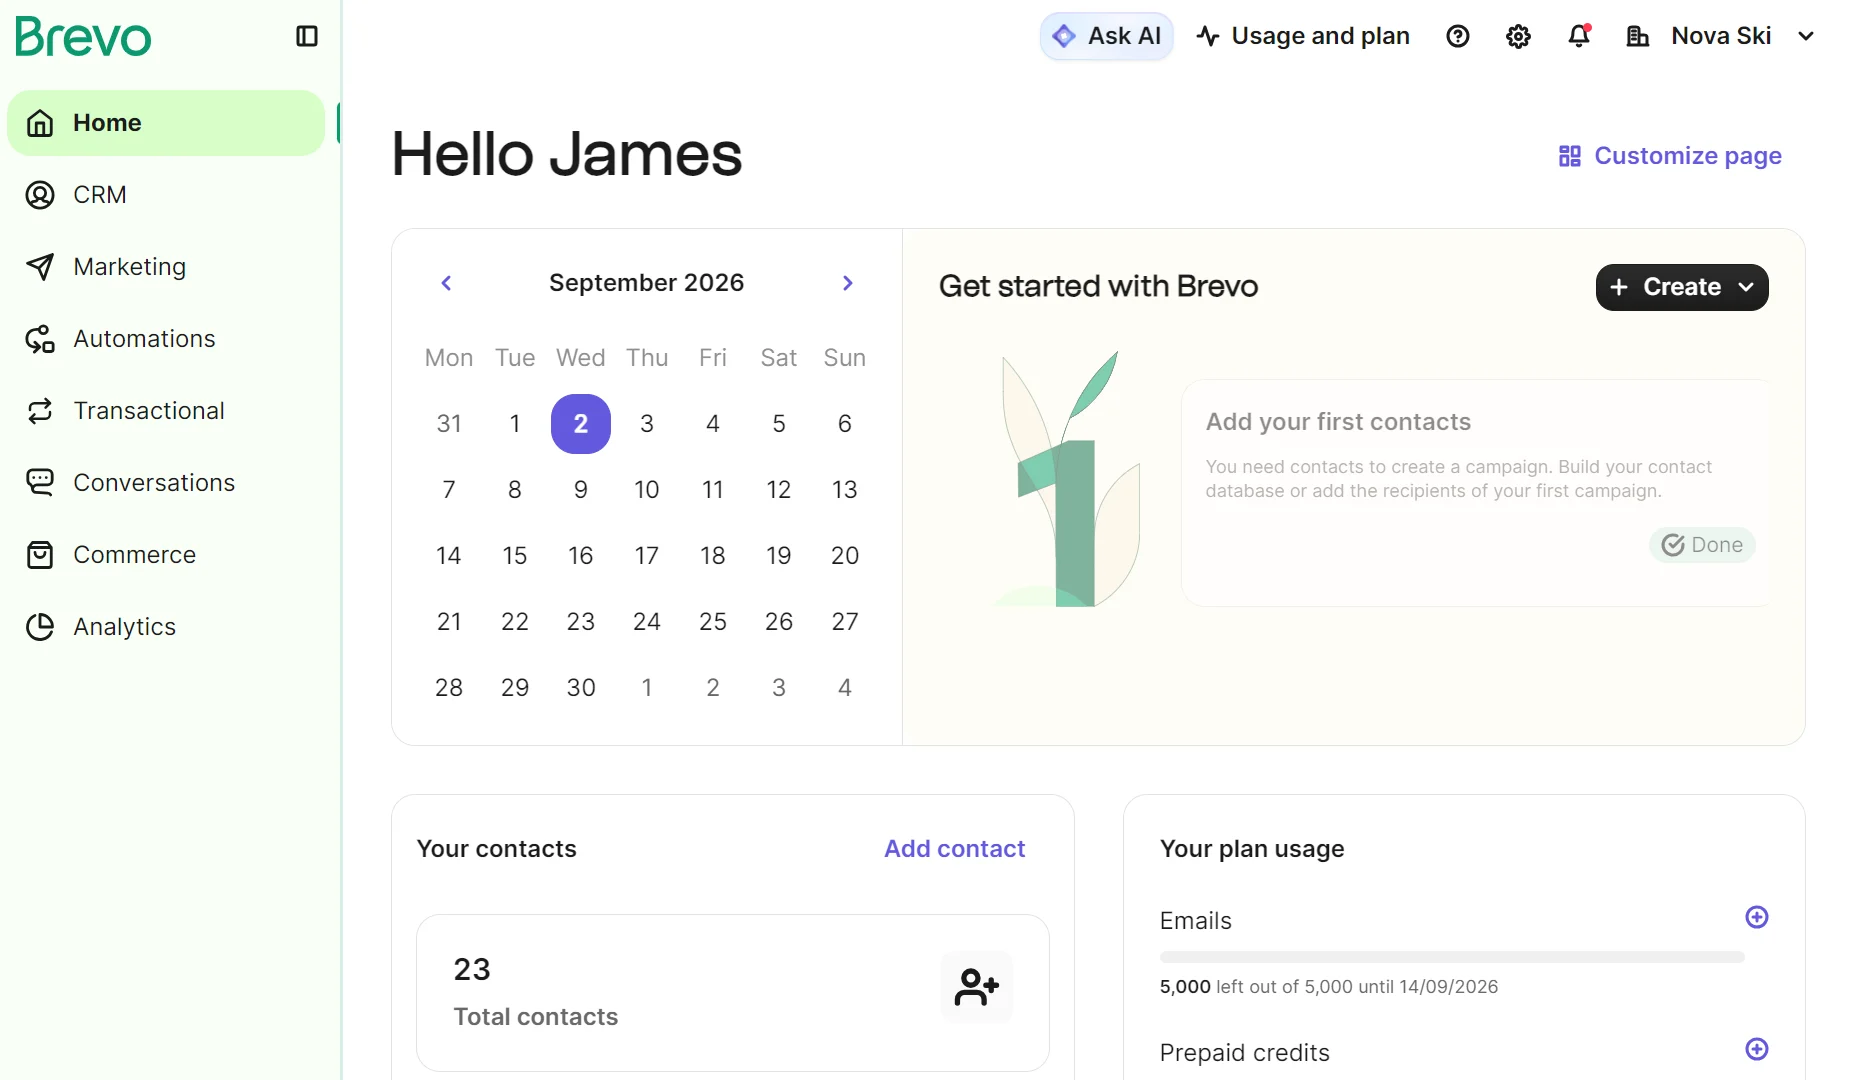Screen dimensions: 1849x1080
Task: Click the Customize page link
Action: pos(1670,156)
